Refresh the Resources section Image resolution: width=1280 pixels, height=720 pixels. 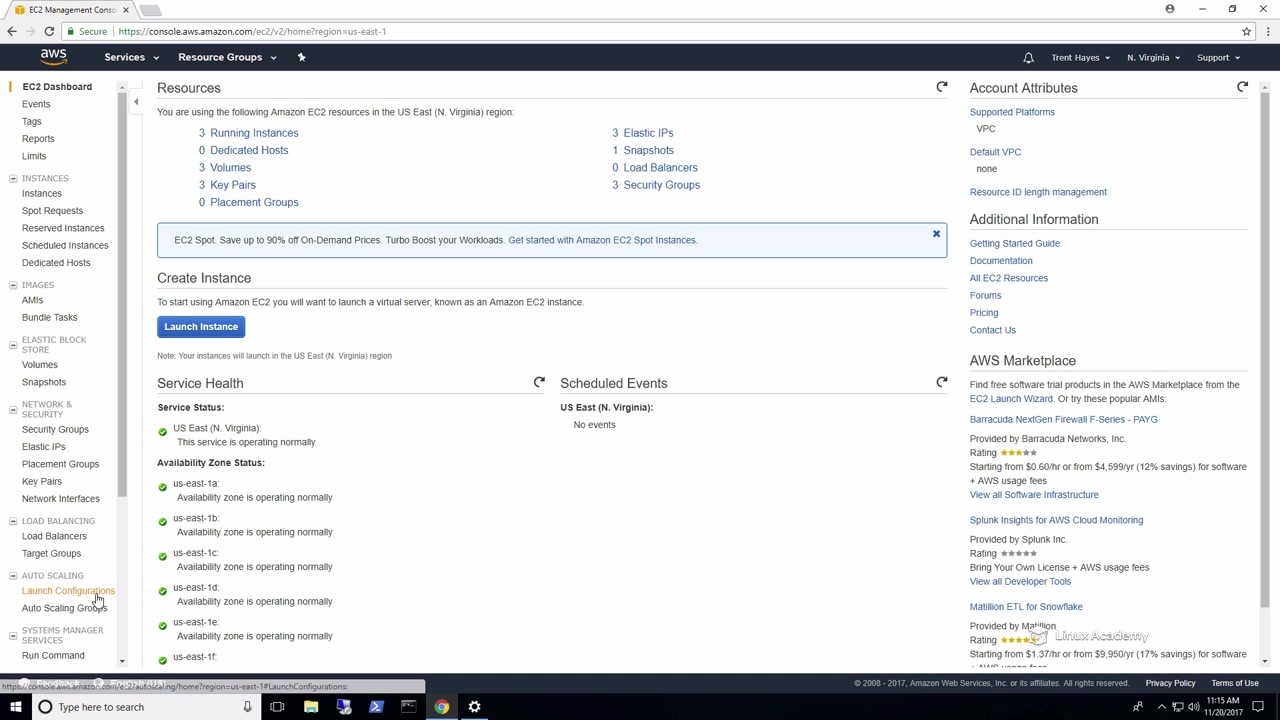(942, 87)
